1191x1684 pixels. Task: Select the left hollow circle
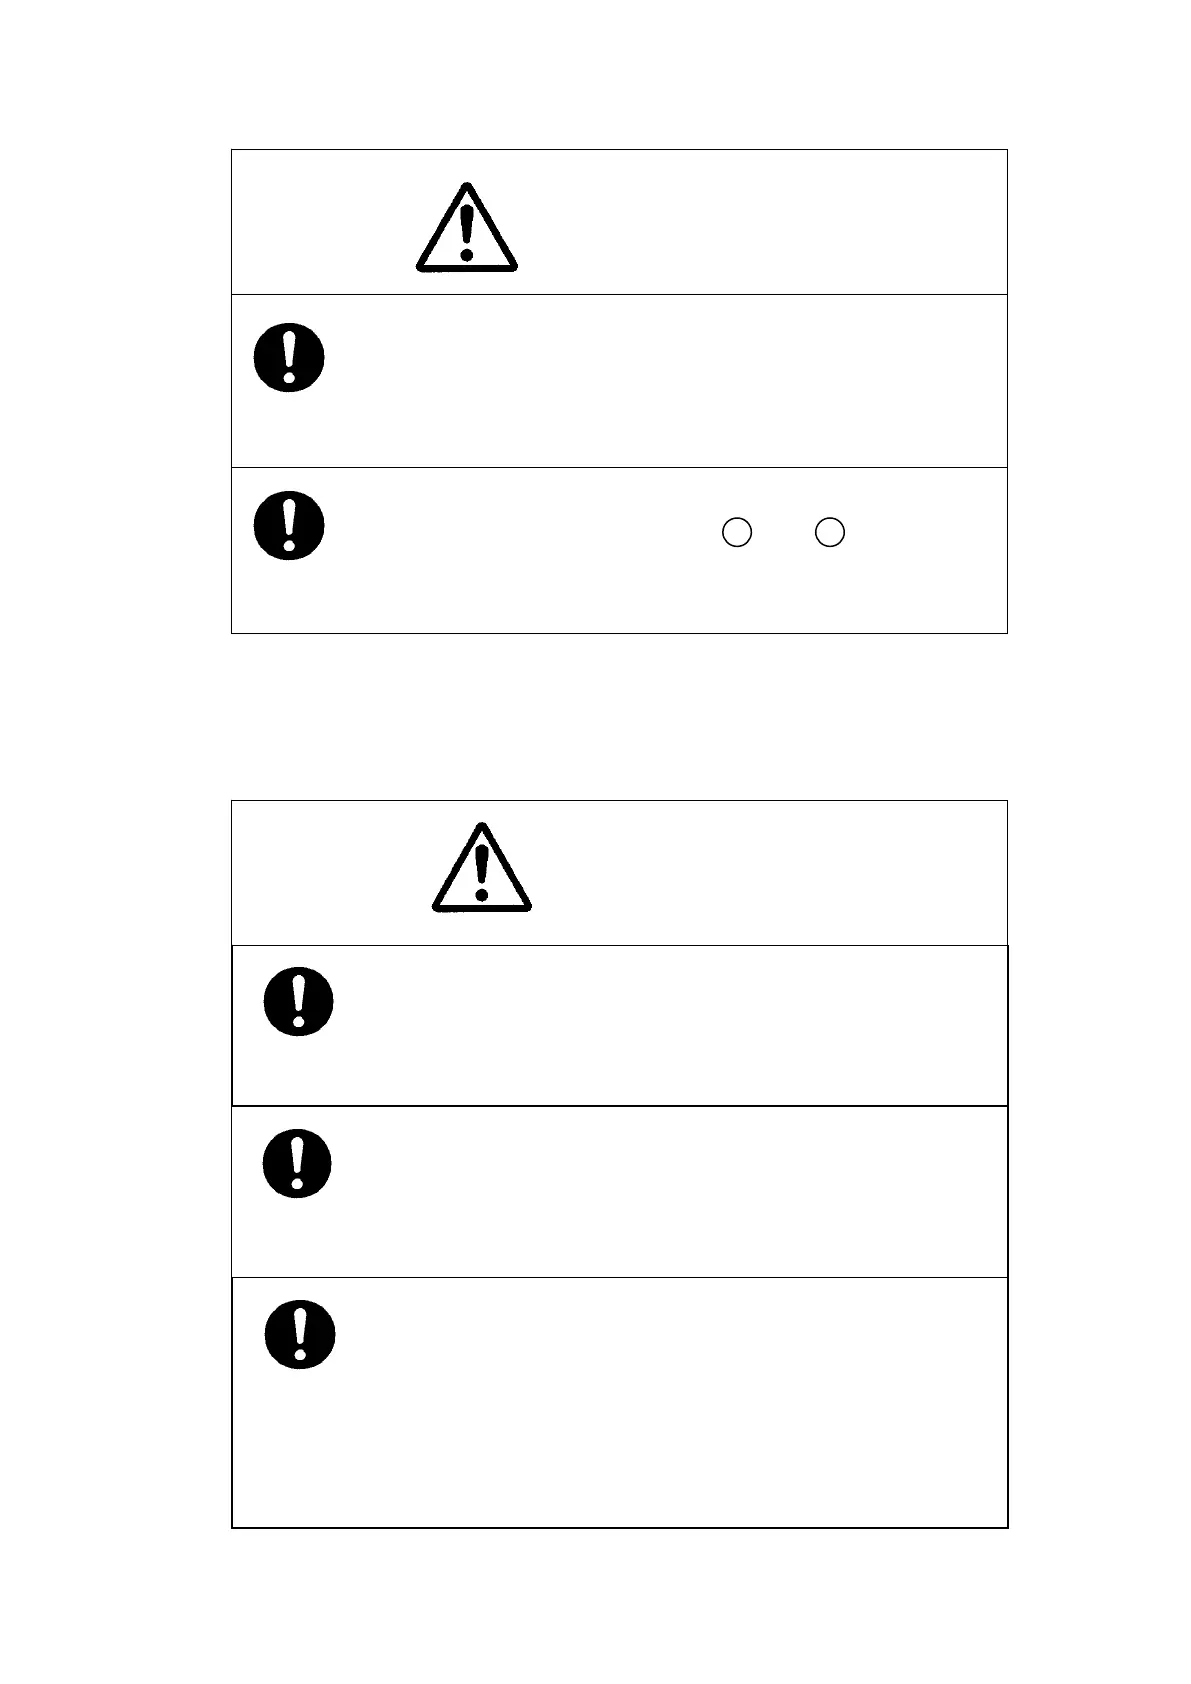(x=737, y=532)
